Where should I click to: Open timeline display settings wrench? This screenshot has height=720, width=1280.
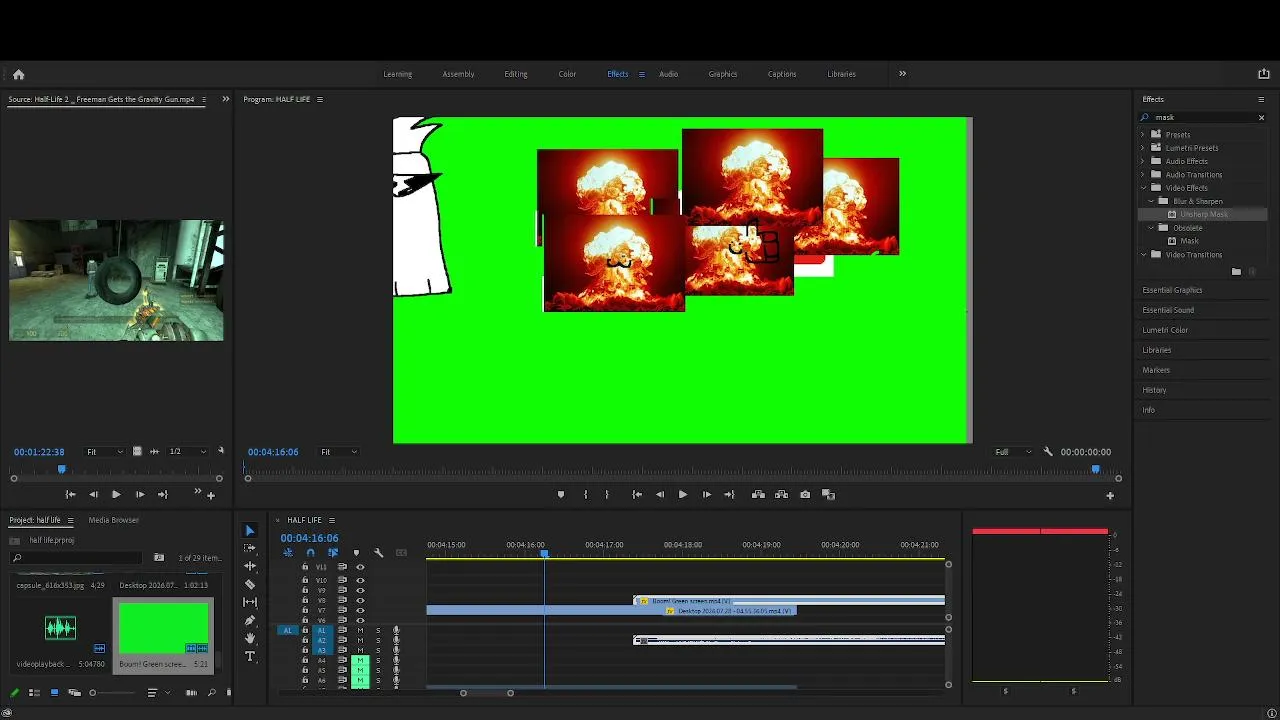378,553
